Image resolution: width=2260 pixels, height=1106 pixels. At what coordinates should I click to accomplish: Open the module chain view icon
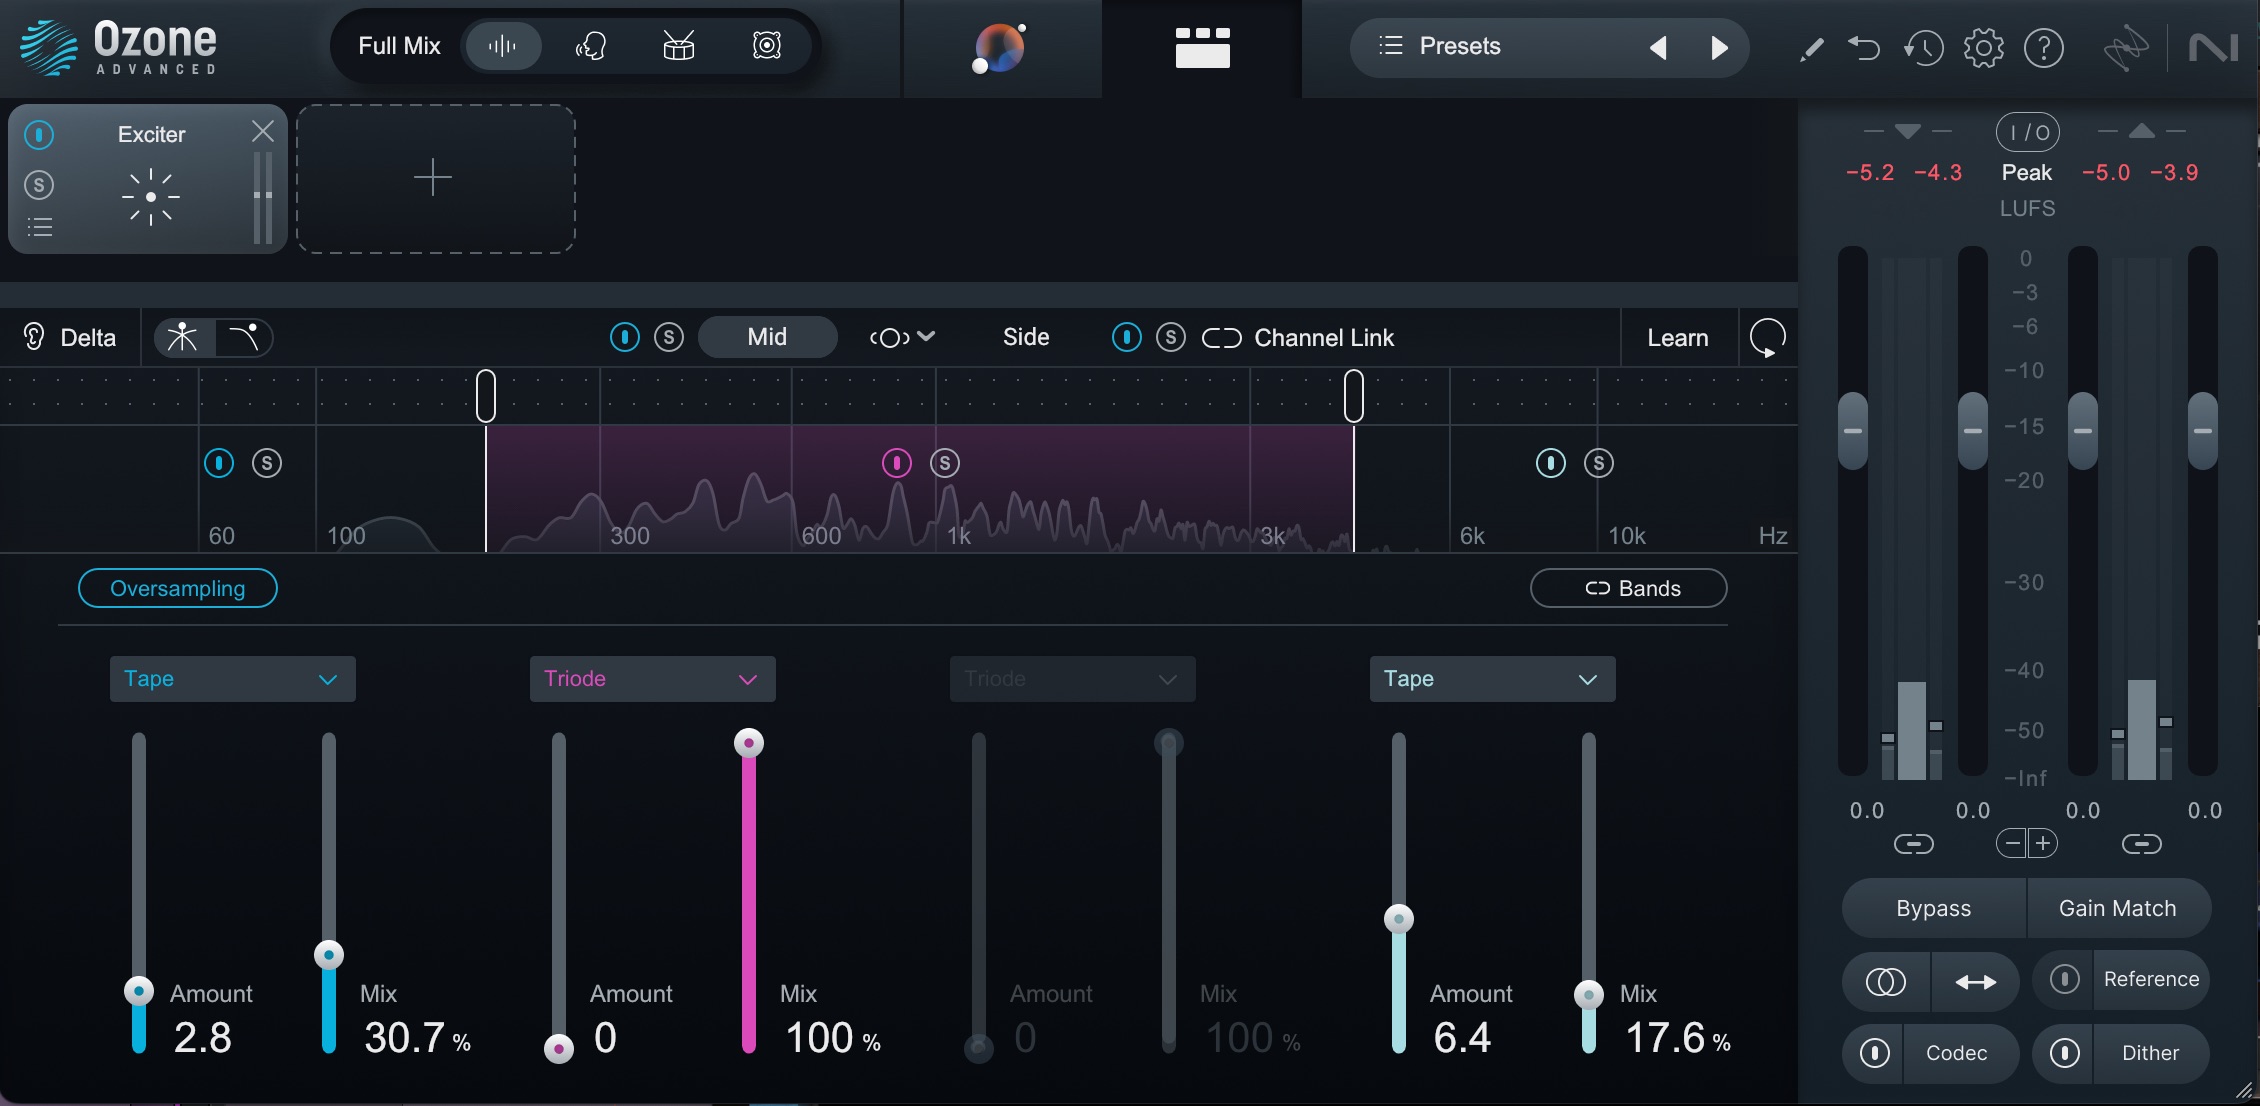[x=1202, y=48]
